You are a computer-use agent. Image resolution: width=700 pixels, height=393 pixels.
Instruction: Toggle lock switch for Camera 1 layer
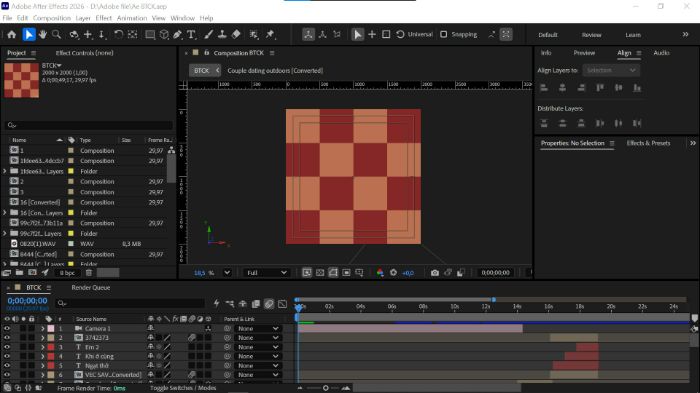click(31, 328)
